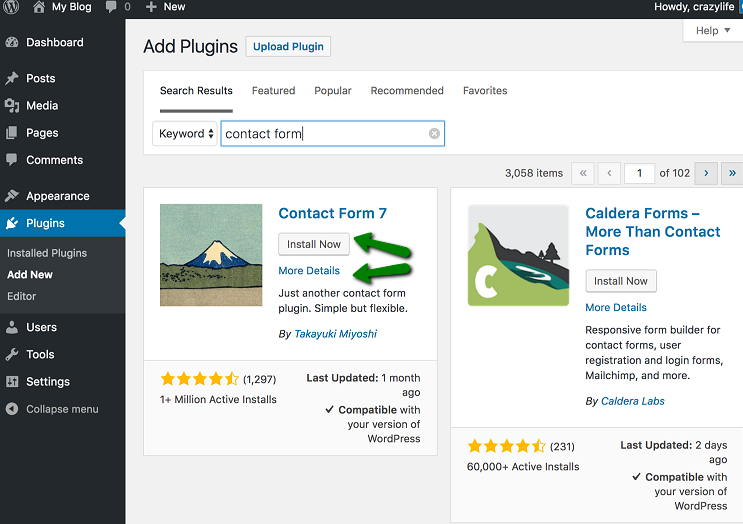Go to next page of results

tap(706, 173)
